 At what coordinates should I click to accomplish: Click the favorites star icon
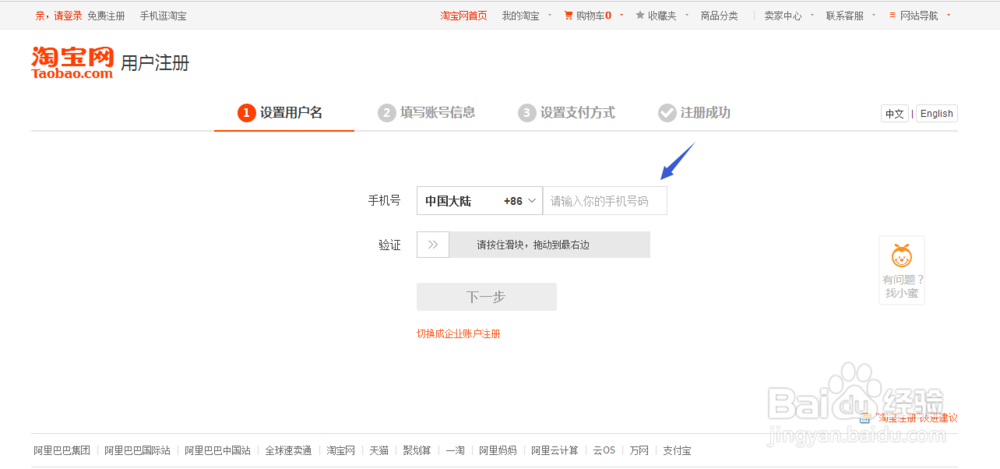click(640, 16)
